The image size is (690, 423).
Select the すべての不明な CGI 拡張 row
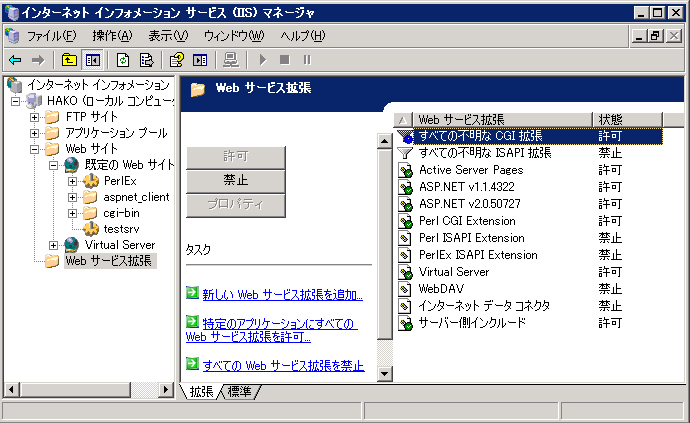pos(530,136)
